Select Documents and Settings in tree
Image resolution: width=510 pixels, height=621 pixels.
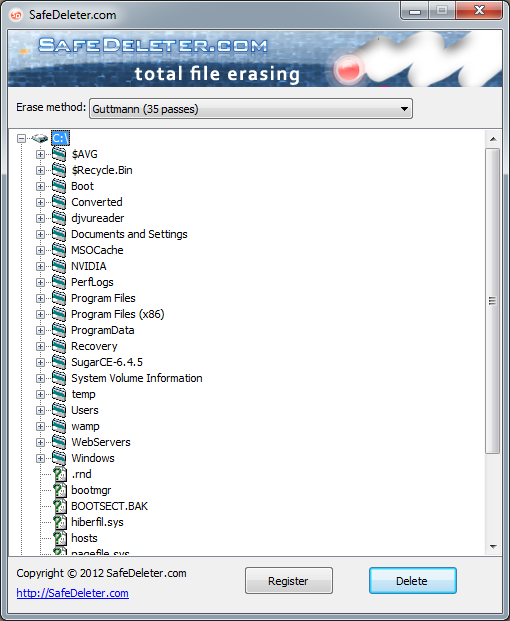click(x=129, y=234)
